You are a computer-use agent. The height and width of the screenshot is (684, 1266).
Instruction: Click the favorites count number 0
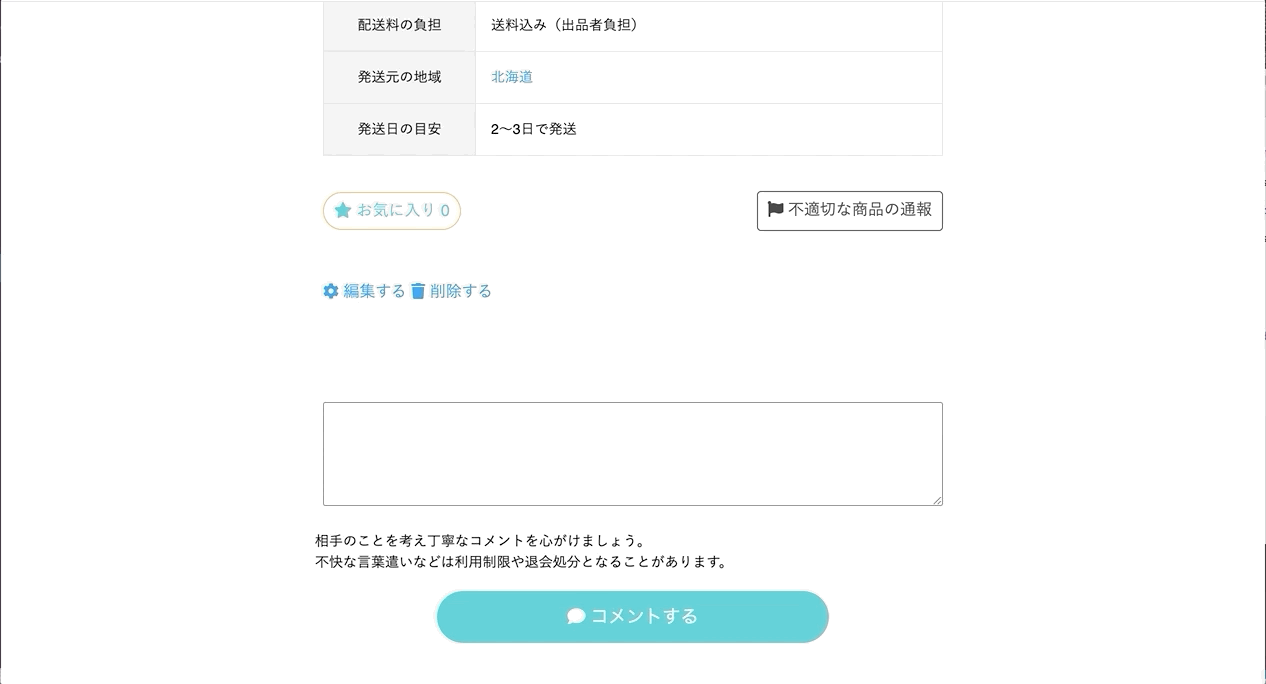pos(445,211)
